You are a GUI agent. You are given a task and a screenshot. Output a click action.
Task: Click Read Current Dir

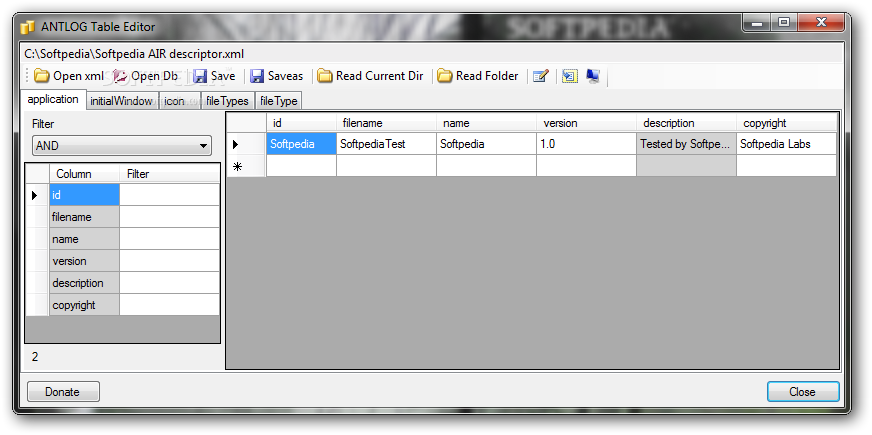coord(370,76)
